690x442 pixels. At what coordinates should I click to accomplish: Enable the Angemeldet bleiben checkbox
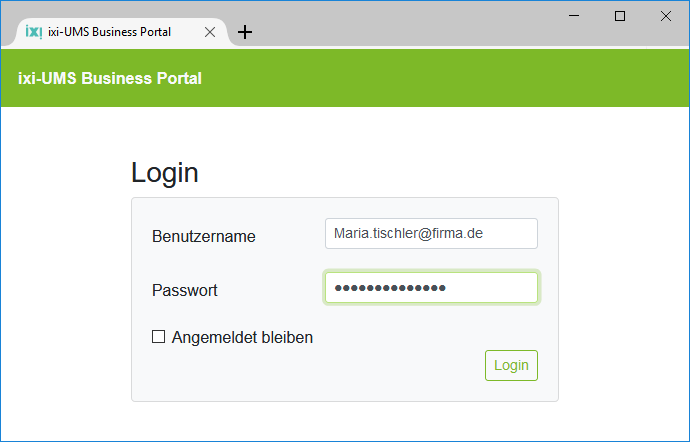(x=158, y=337)
